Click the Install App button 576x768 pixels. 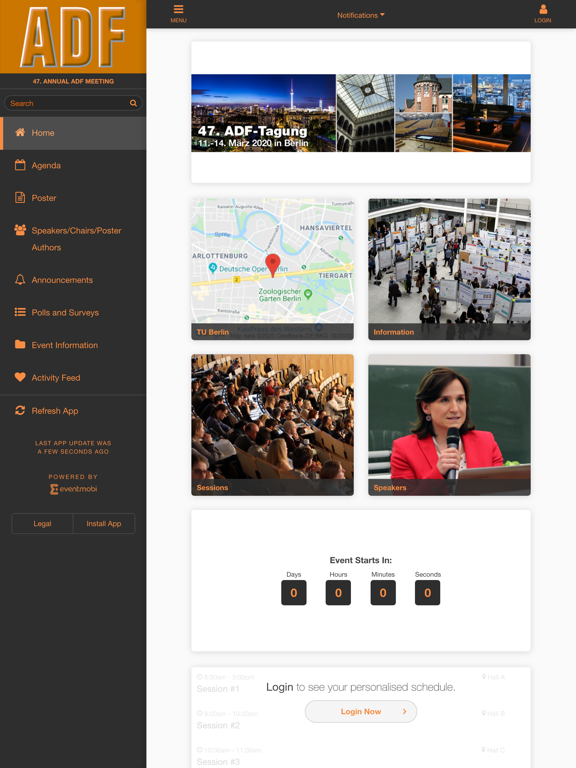[104, 524]
